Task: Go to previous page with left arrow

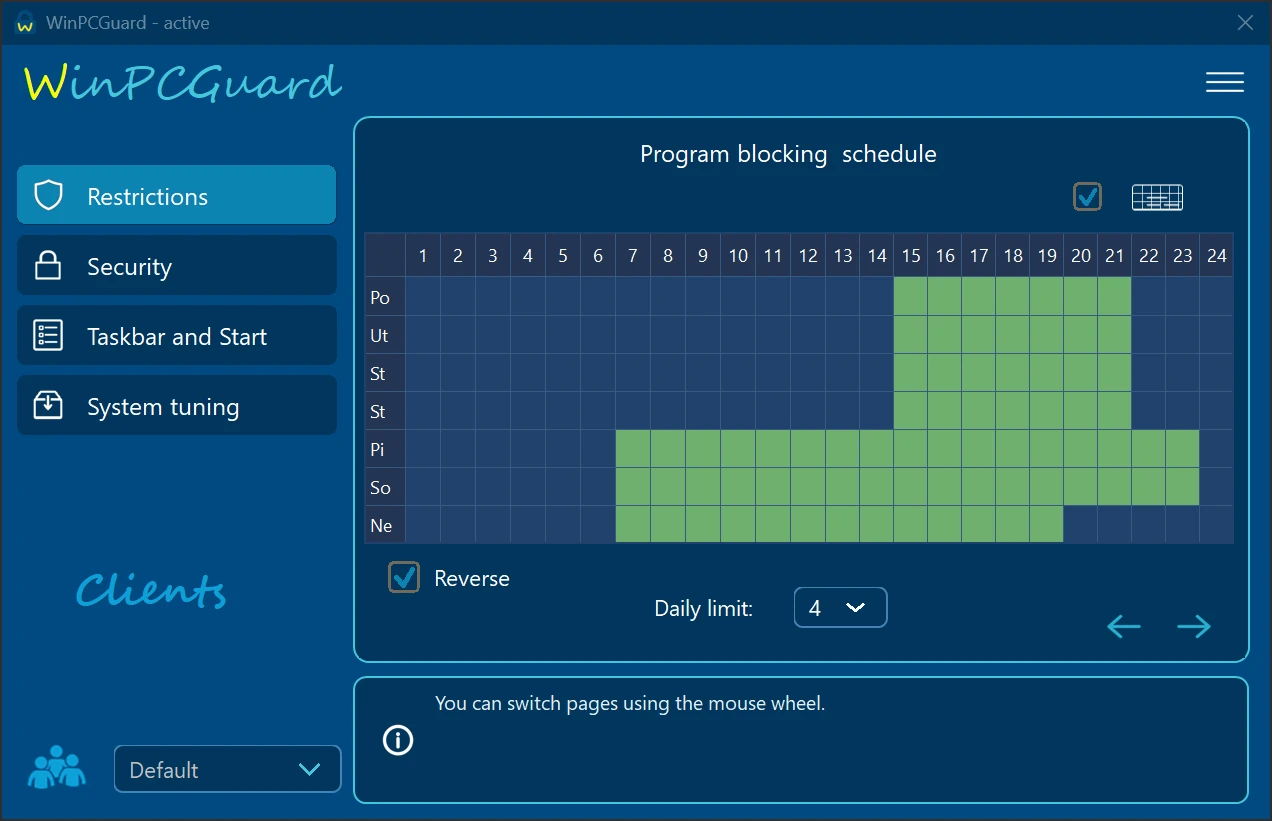Action: [x=1124, y=627]
